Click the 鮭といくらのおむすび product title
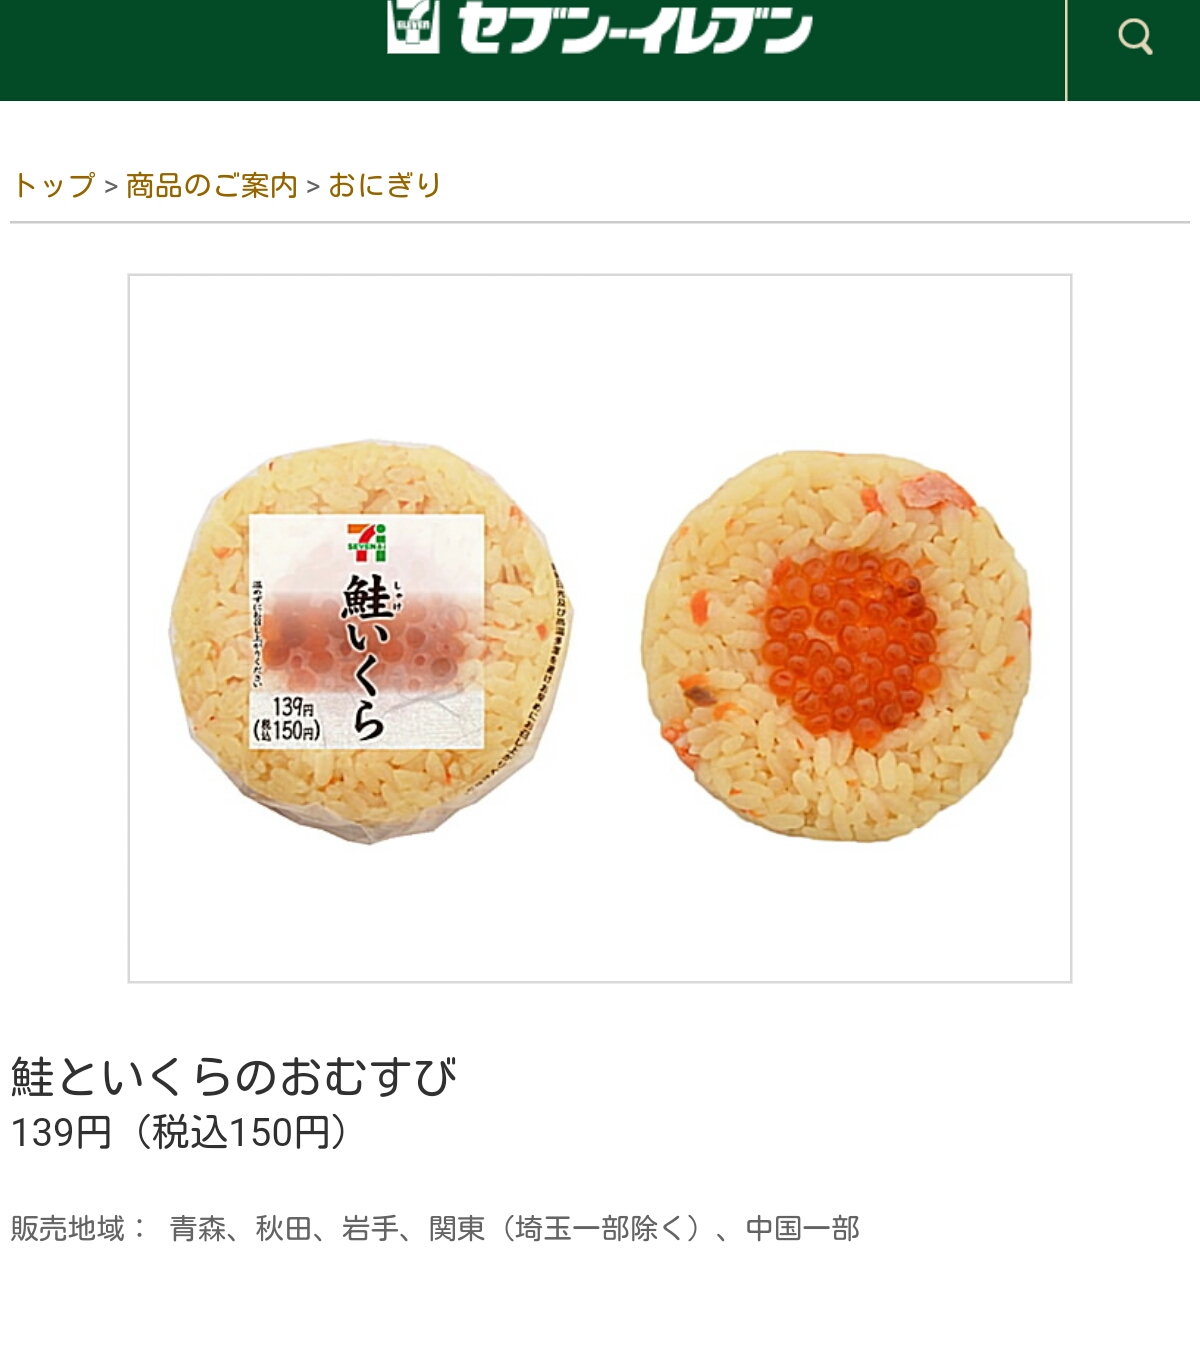This screenshot has width=1200, height=1364. click(234, 1077)
